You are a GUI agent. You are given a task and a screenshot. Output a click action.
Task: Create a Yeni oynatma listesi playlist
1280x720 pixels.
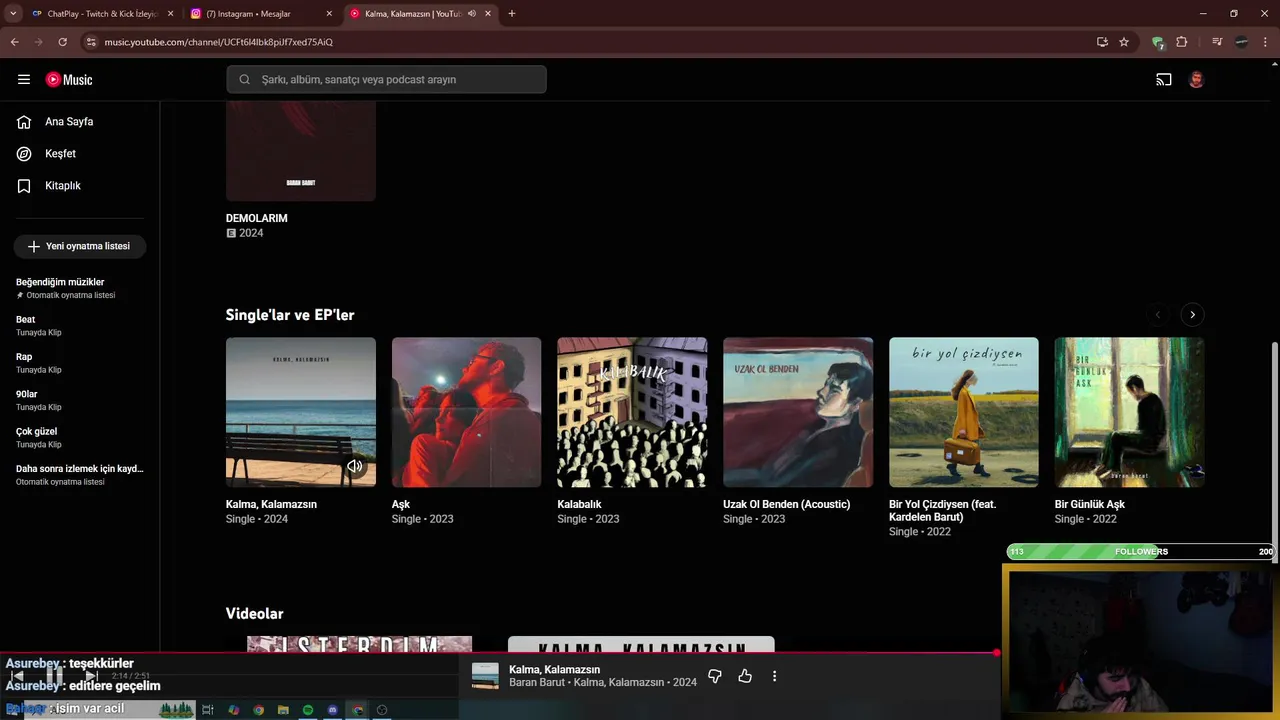(x=80, y=246)
